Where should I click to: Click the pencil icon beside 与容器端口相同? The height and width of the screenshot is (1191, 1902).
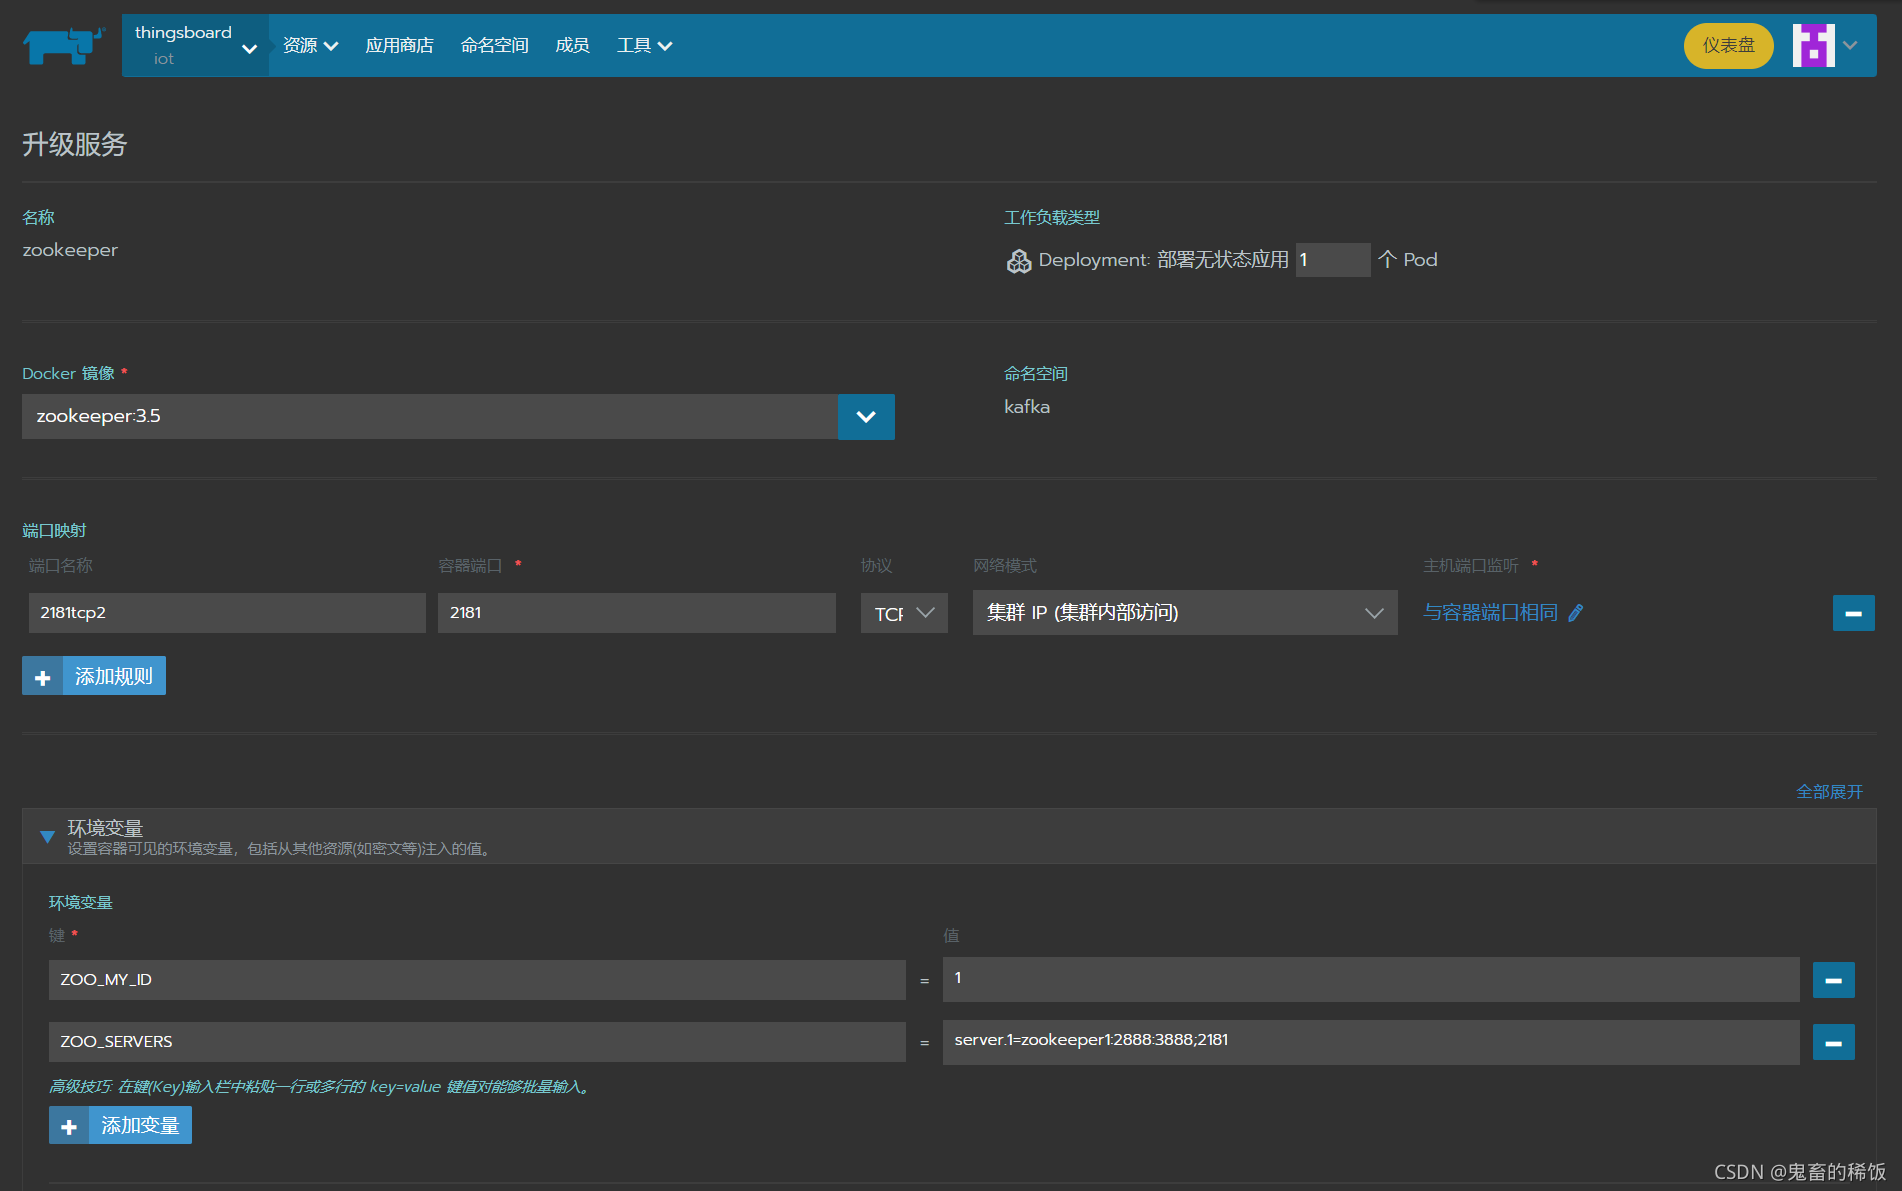[1575, 613]
